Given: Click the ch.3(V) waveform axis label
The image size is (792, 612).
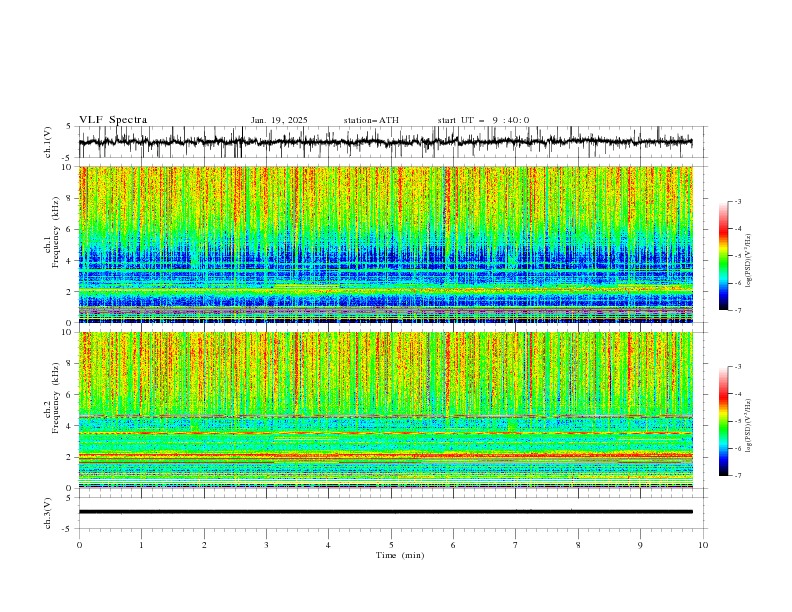Looking at the screenshot, I should [48, 513].
